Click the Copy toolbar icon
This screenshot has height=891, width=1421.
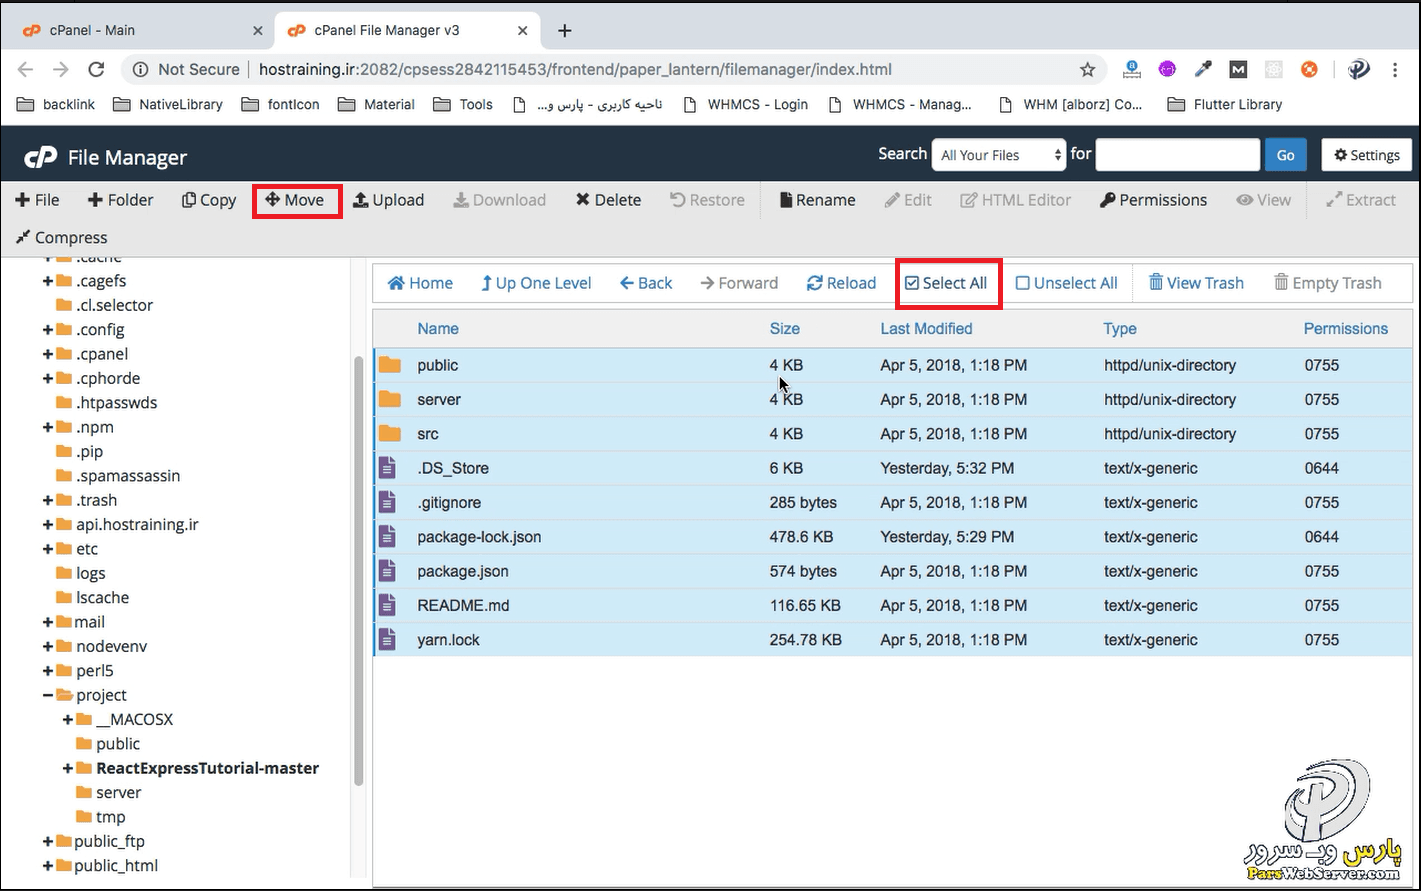[x=189, y=200]
